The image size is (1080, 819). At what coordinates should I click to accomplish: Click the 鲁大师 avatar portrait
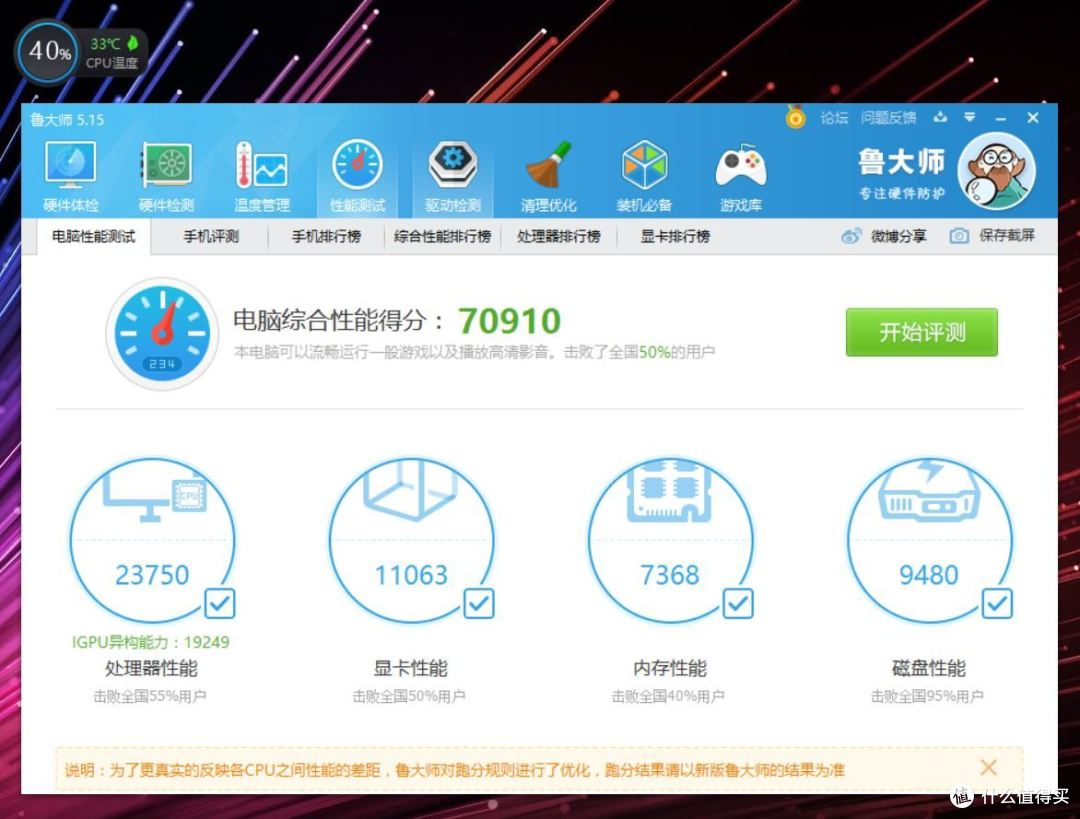pyautogui.click(x=996, y=171)
